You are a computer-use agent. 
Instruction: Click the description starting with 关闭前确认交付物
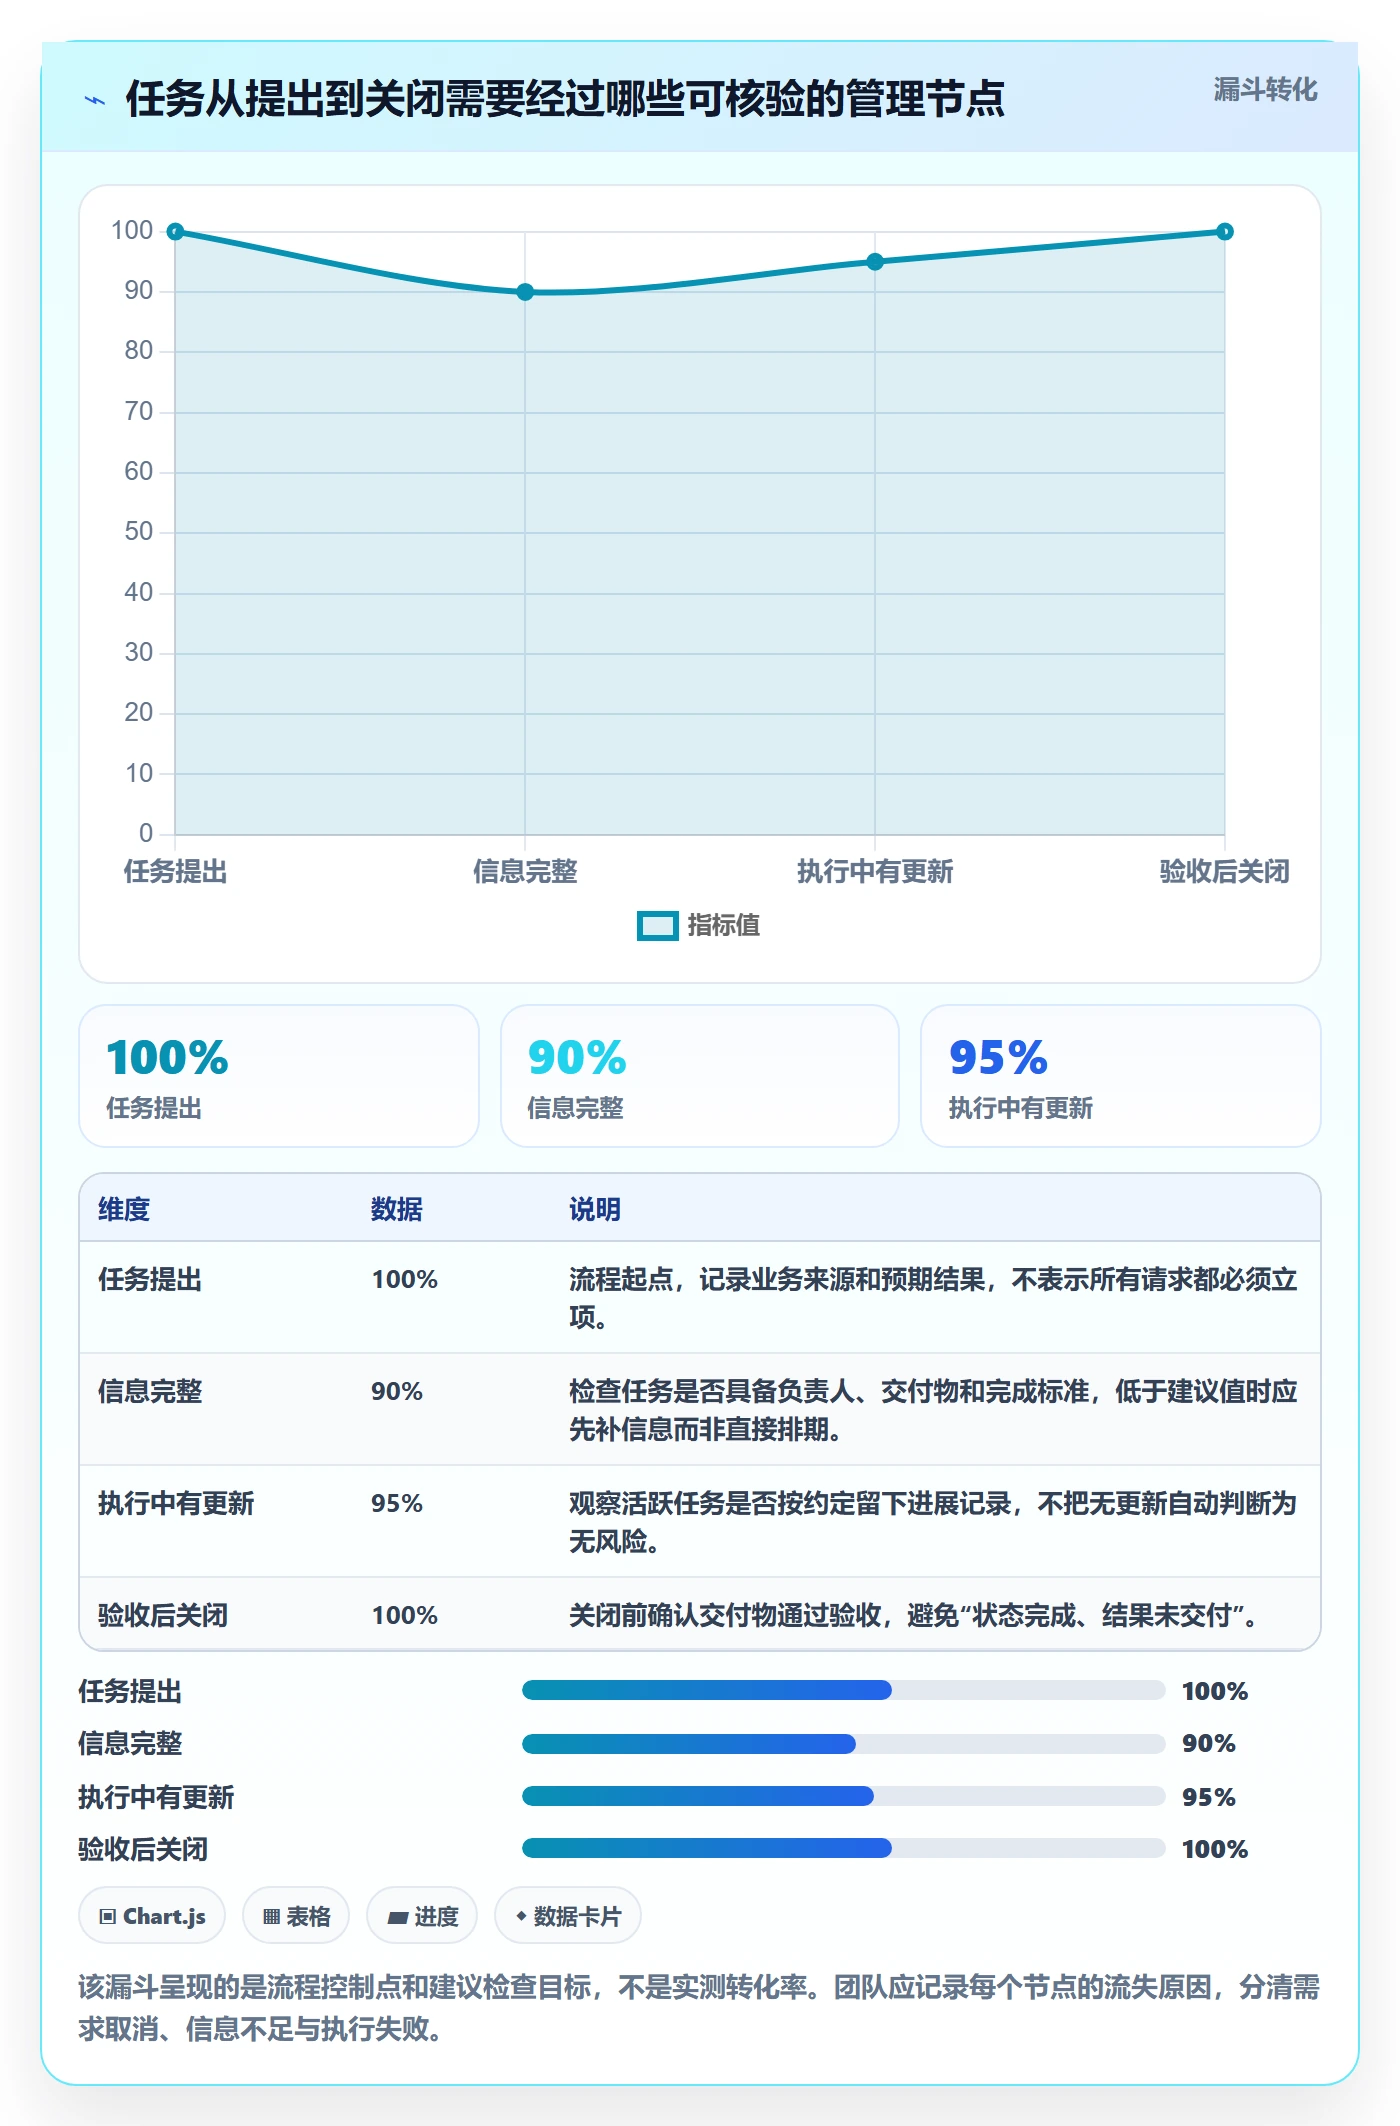click(x=913, y=1615)
